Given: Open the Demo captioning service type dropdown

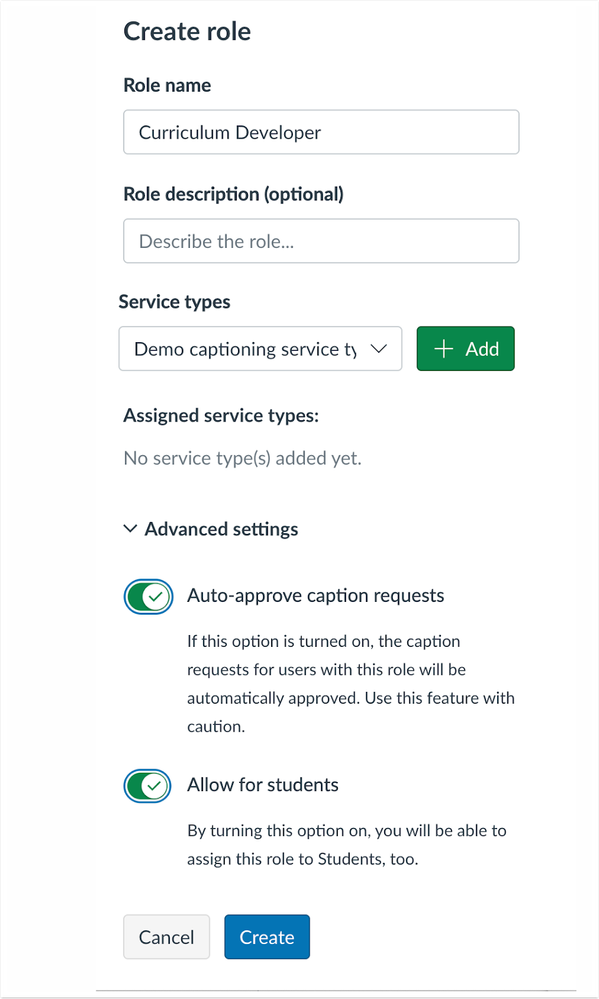Looking at the screenshot, I should 260,349.
